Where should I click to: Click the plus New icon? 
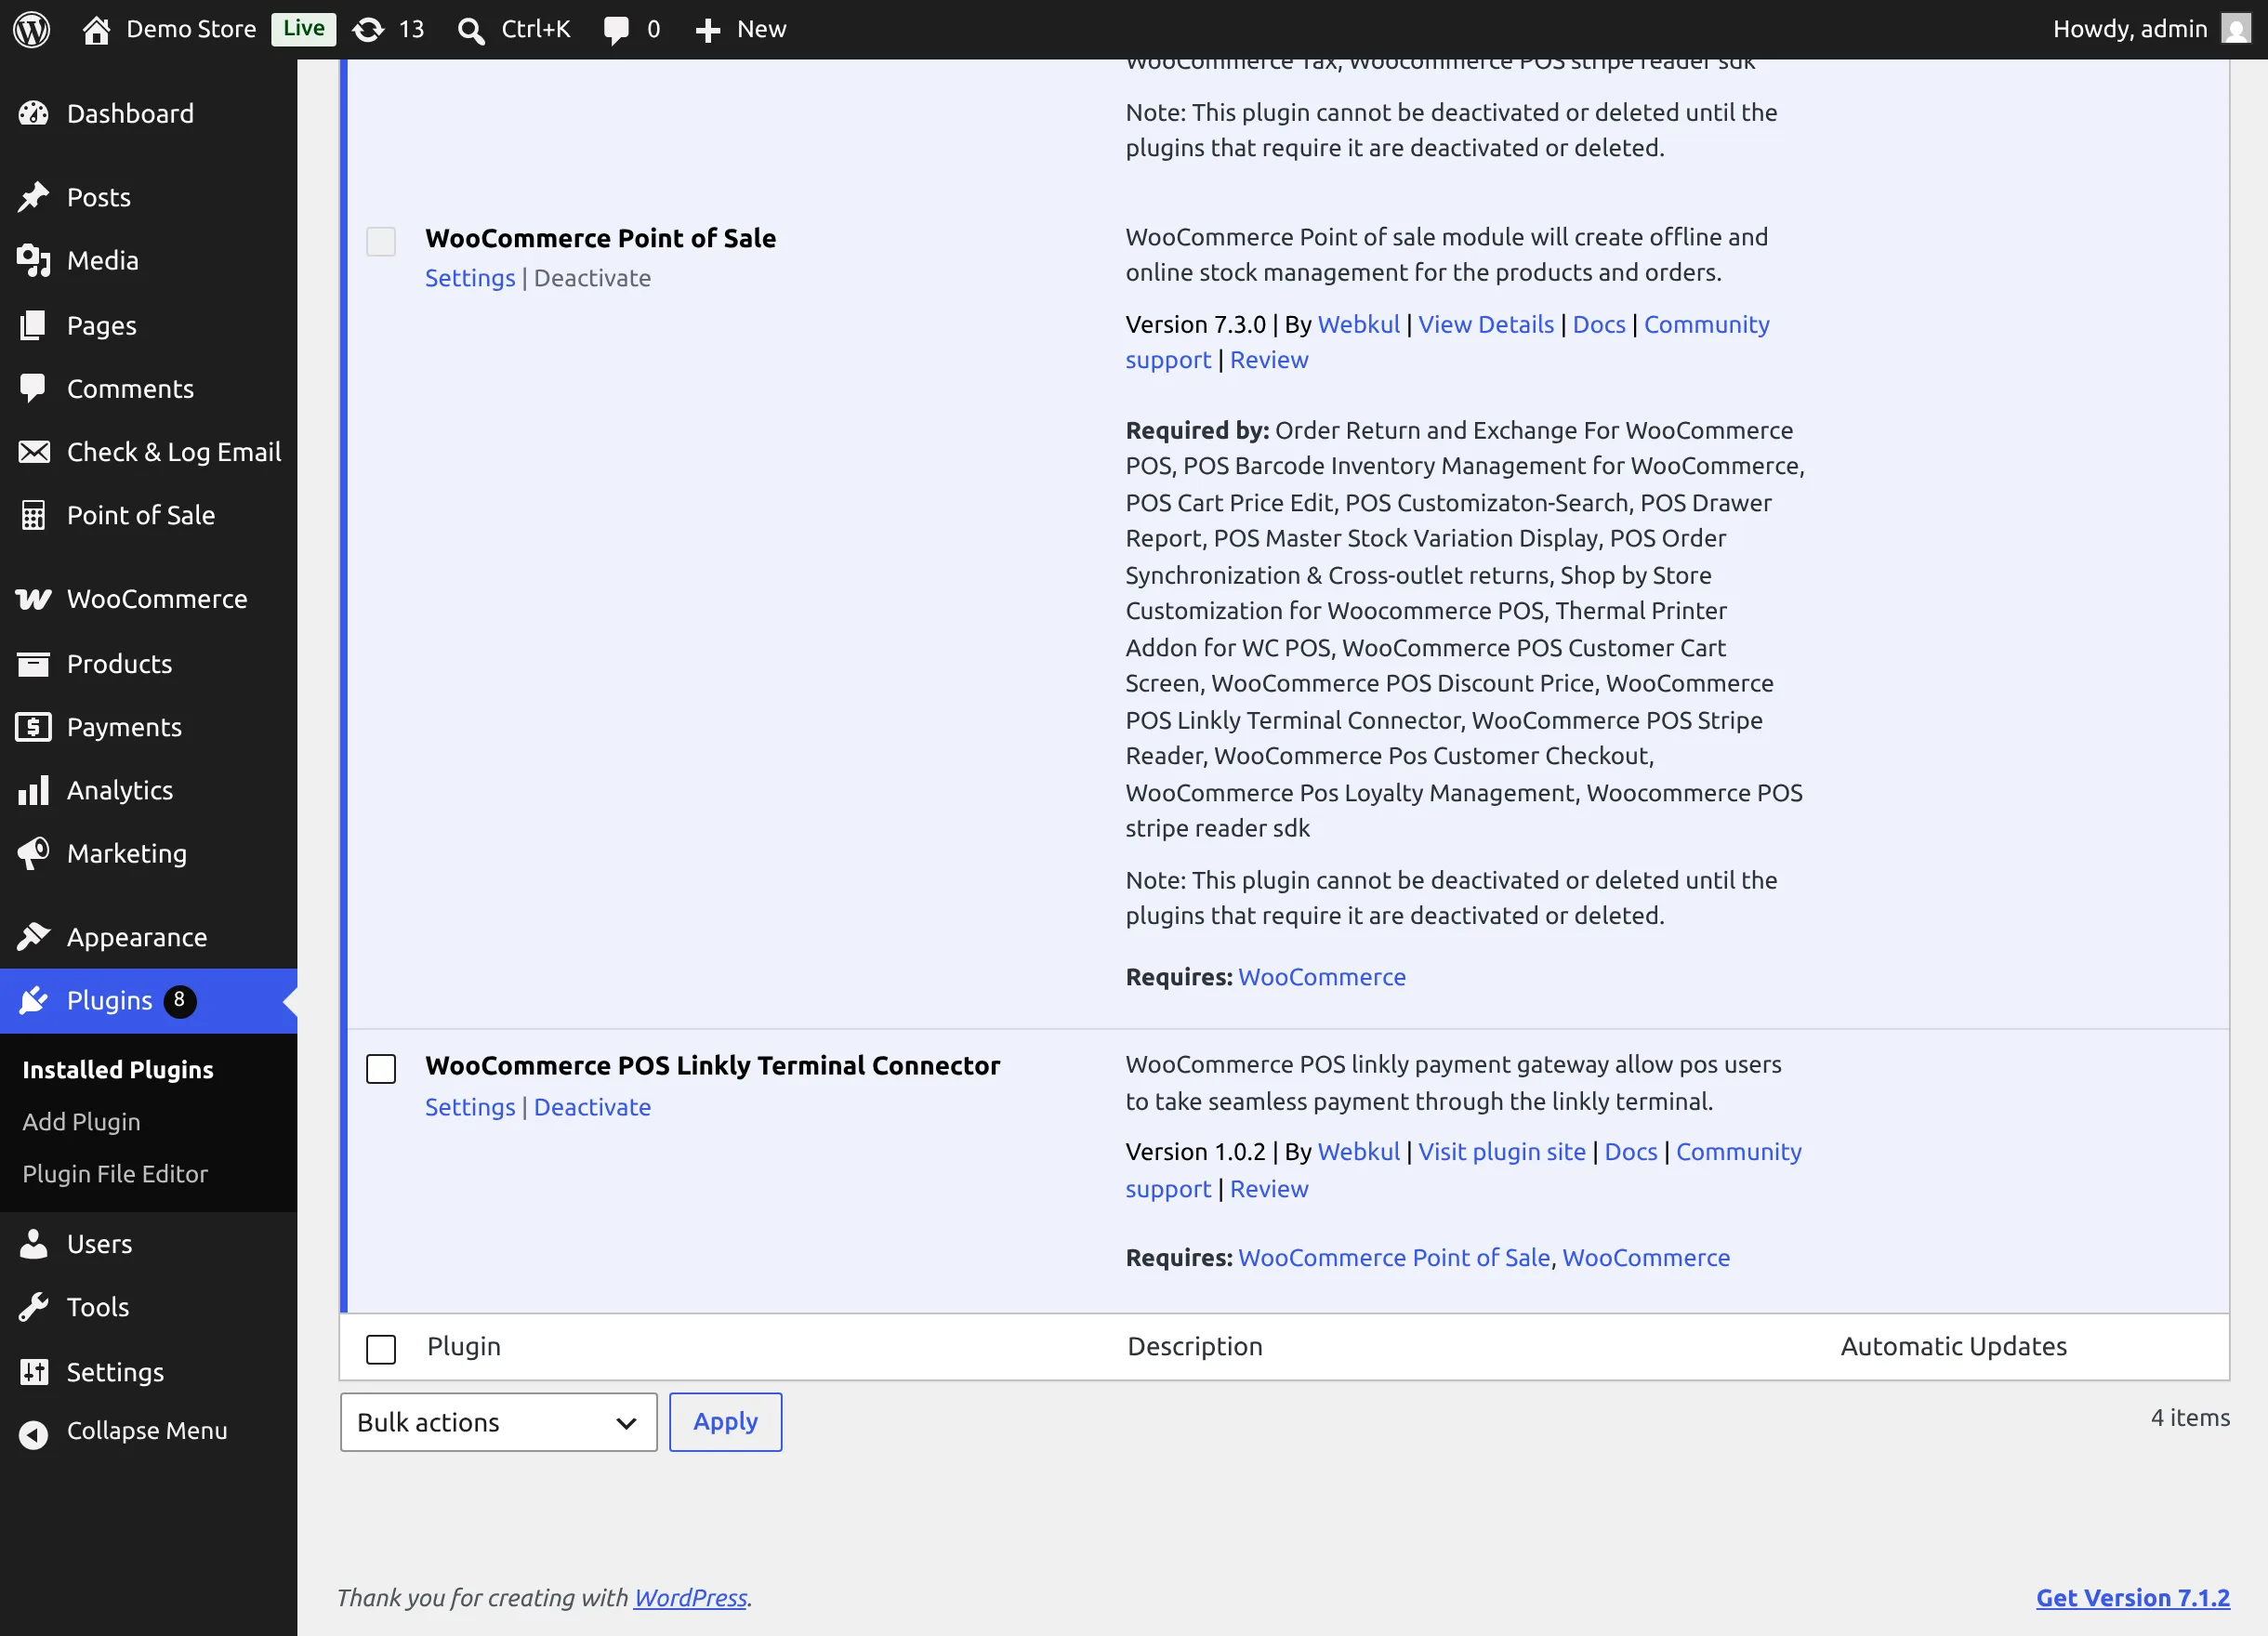707,30
